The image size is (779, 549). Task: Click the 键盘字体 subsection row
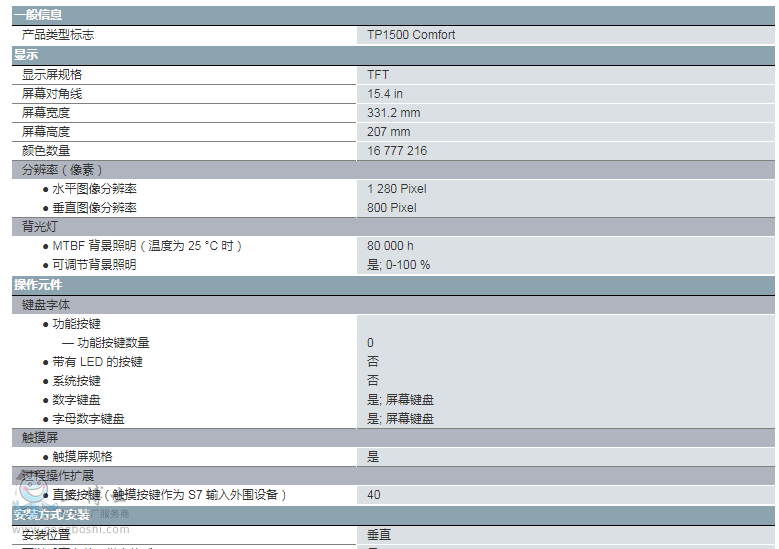coord(46,304)
